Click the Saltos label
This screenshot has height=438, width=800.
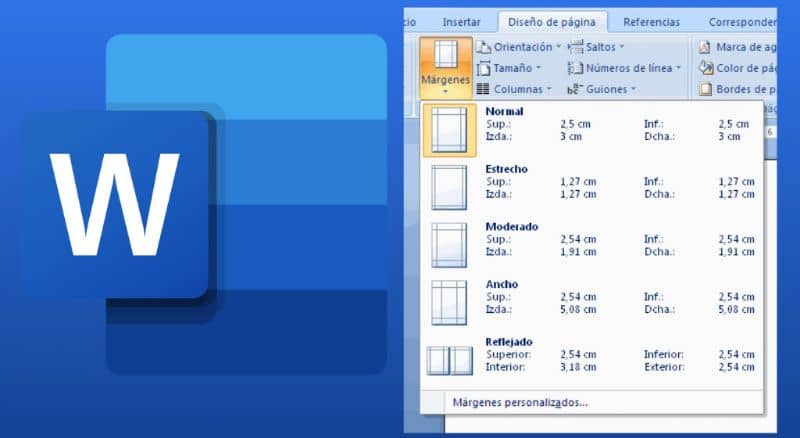pos(601,47)
